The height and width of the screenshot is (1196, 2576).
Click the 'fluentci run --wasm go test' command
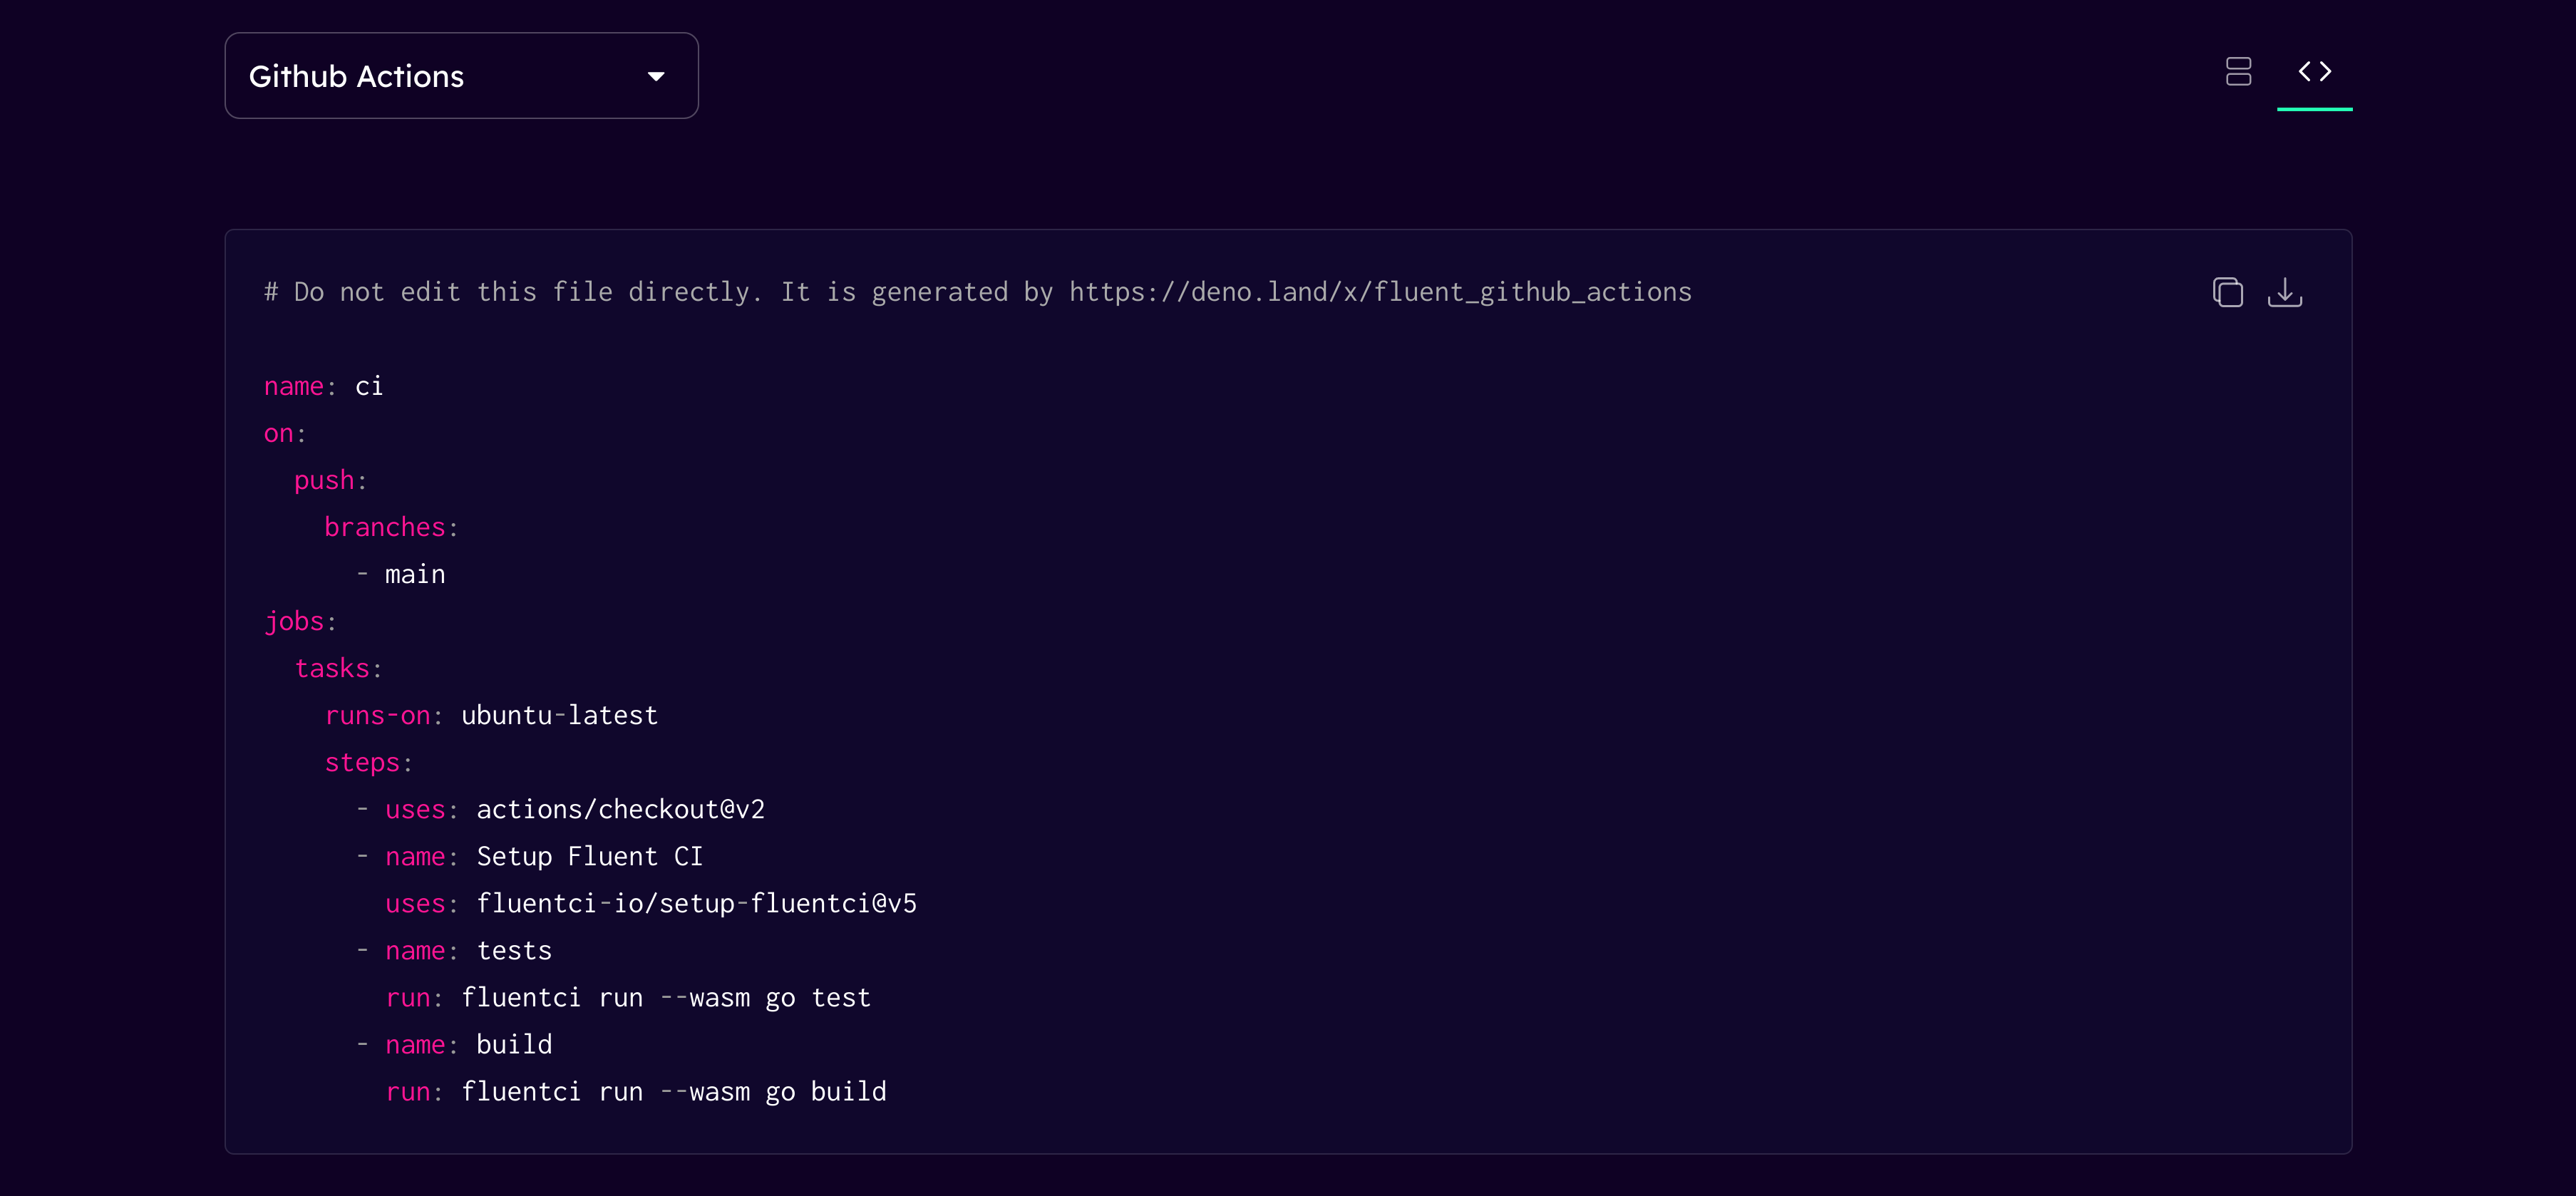click(666, 998)
